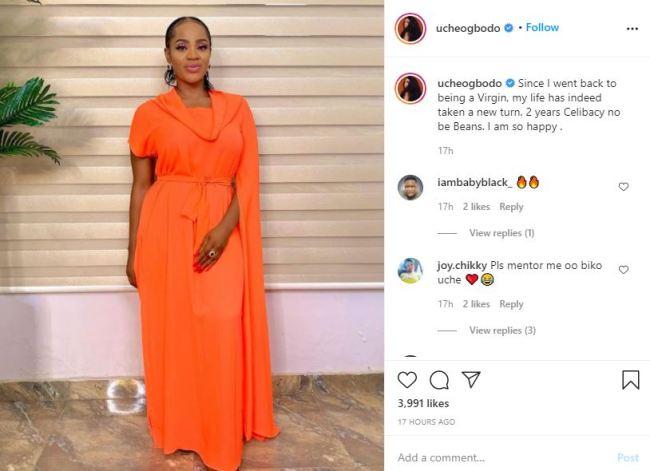Viewport: 650px width, 471px height.
Task: Expand View replies (1) under iambabyblack_
Action: [x=502, y=233]
